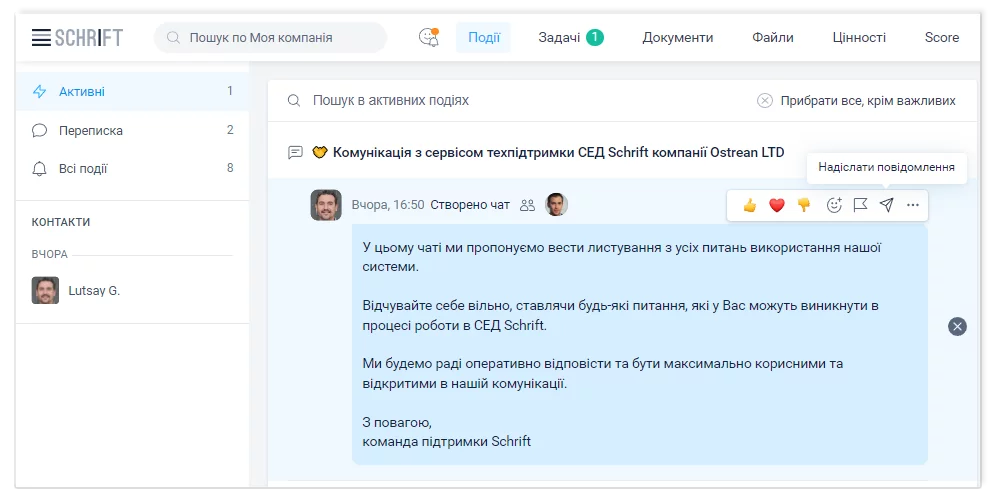
Task: Open the add emoji reaction picker
Action: click(833, 205)
